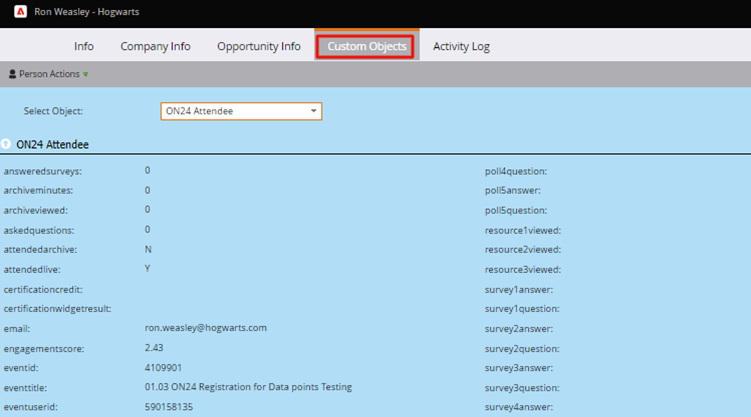Viewport: 751px width, 417px height.
Task: Click the eventtitle label
Action: click(25, 388)
